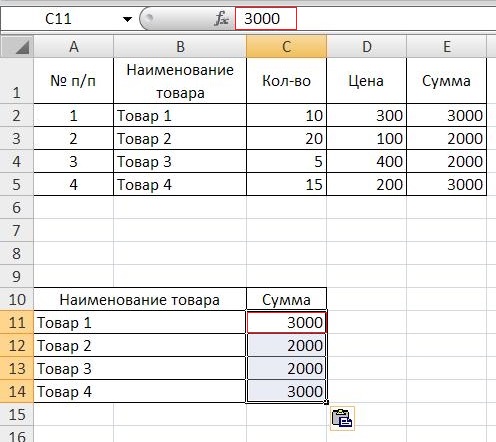
Task: Select column E header
Action: [x=447, y=47]
